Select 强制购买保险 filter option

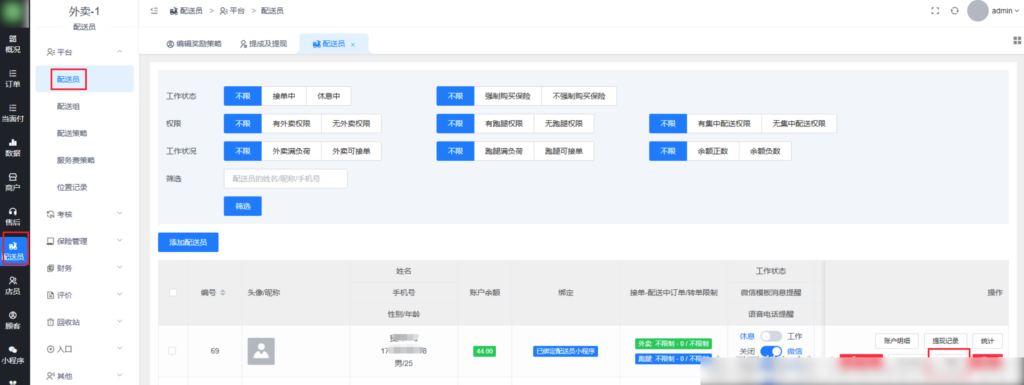(x=508, y=96)
